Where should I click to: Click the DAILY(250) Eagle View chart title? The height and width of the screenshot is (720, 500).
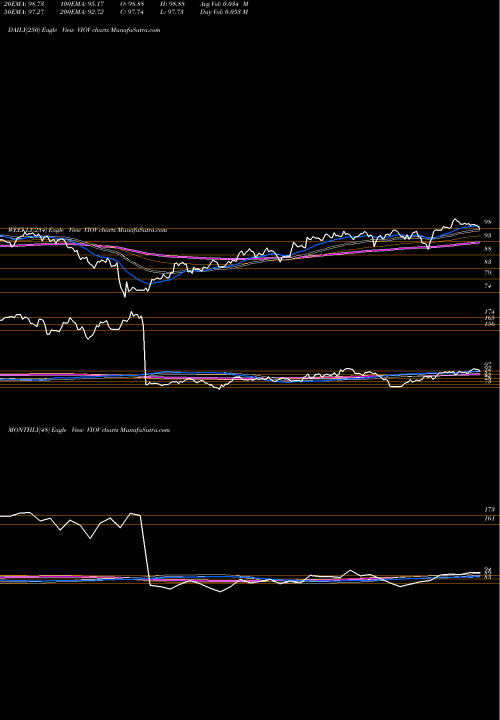84,30
